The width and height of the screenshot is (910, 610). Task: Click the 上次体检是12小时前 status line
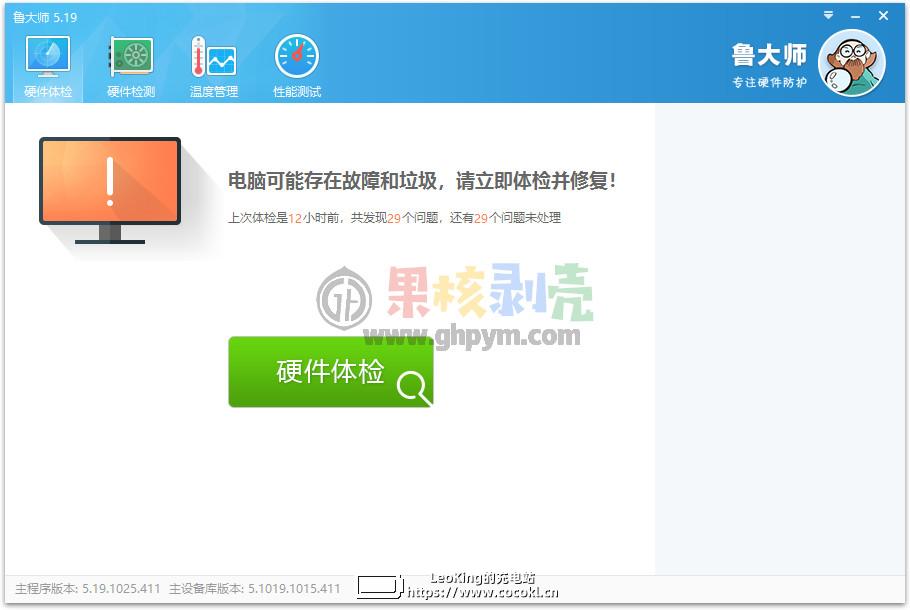pyautogui.click(x=395, y=218)
